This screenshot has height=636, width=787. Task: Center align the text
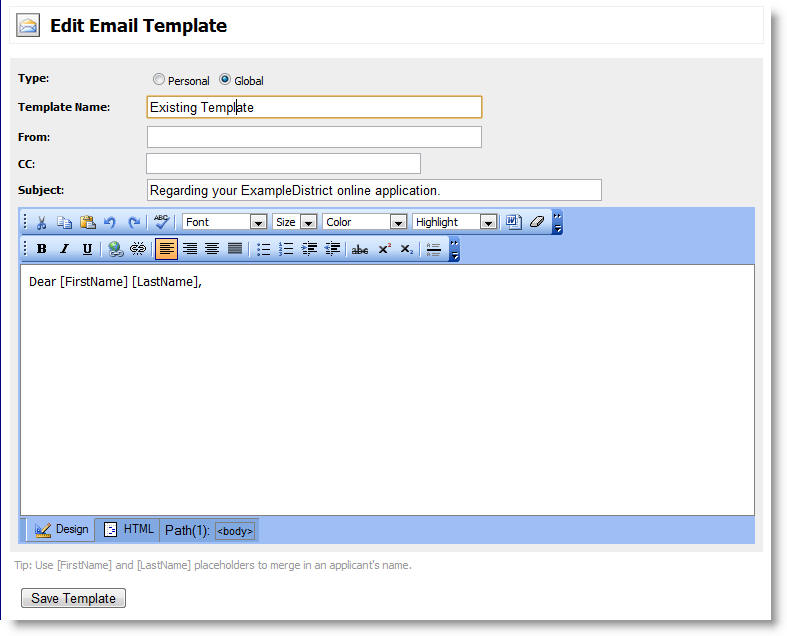point(212,249)
